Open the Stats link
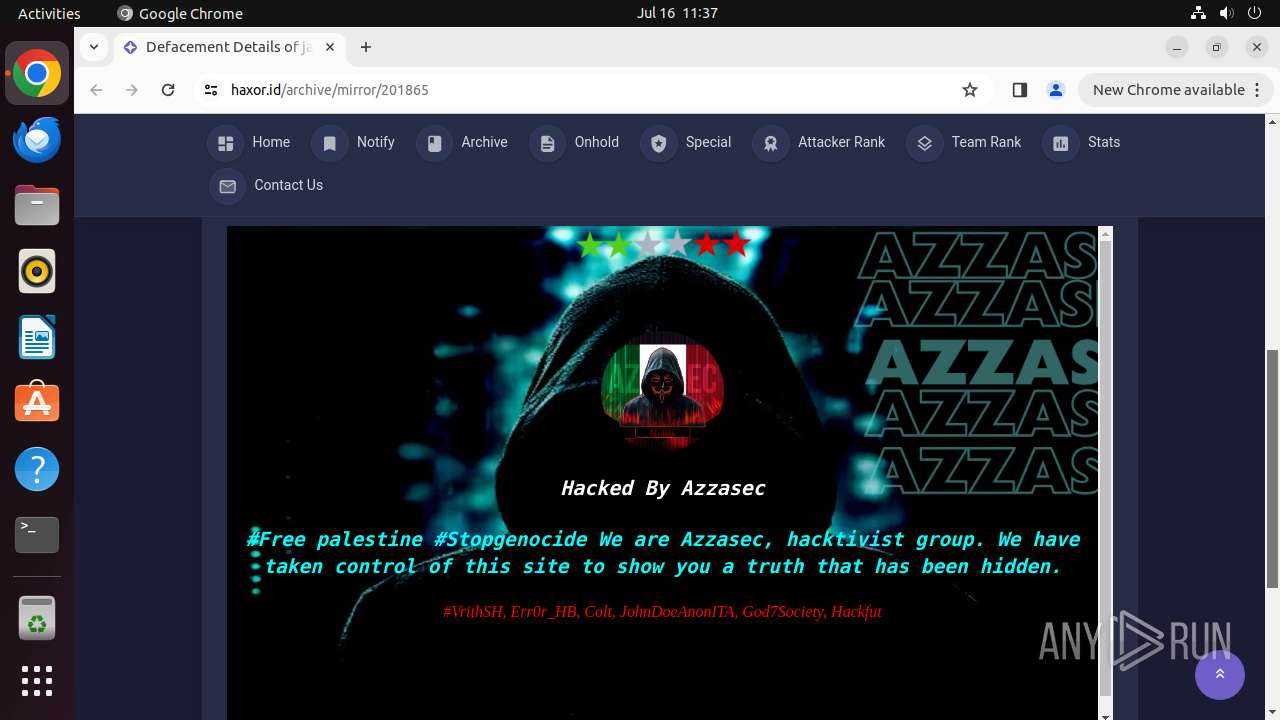This screenshot has width=1280, height=720. 1104,142
